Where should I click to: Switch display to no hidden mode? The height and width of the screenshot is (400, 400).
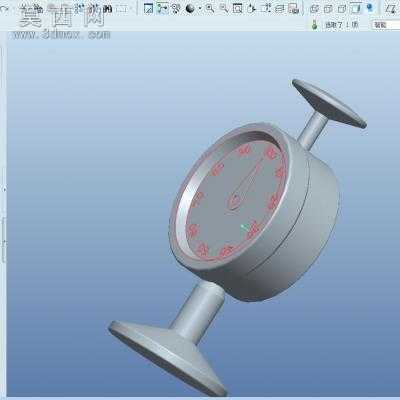[342, 9]
